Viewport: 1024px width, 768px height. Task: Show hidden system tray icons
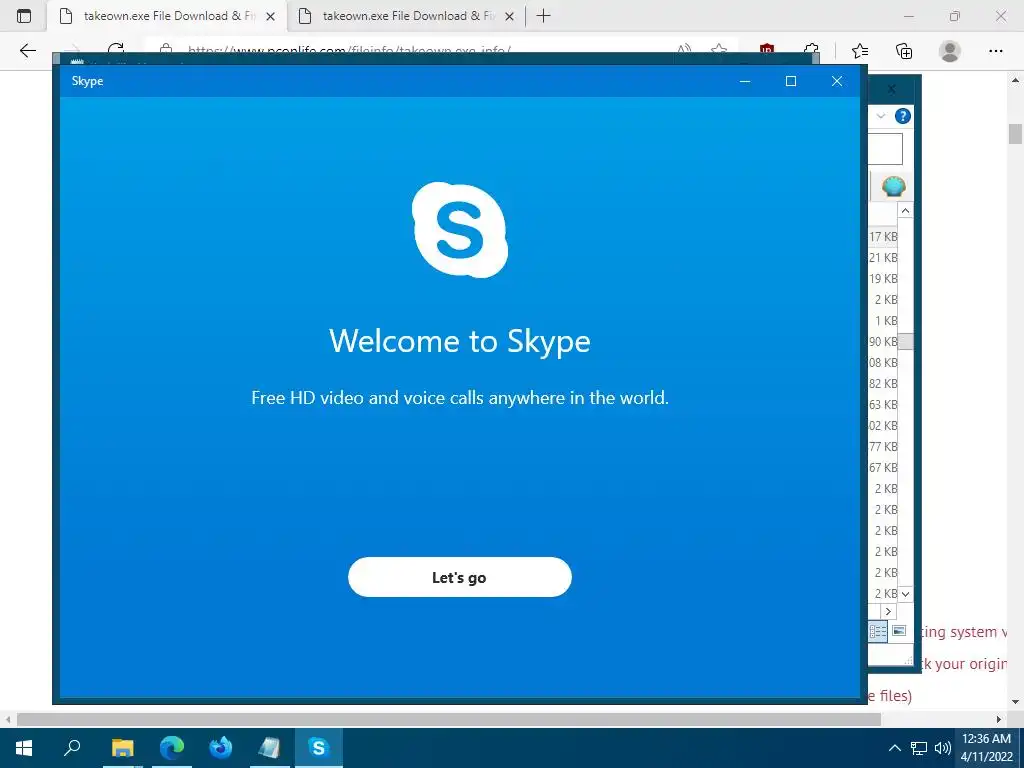pos(895,748)
